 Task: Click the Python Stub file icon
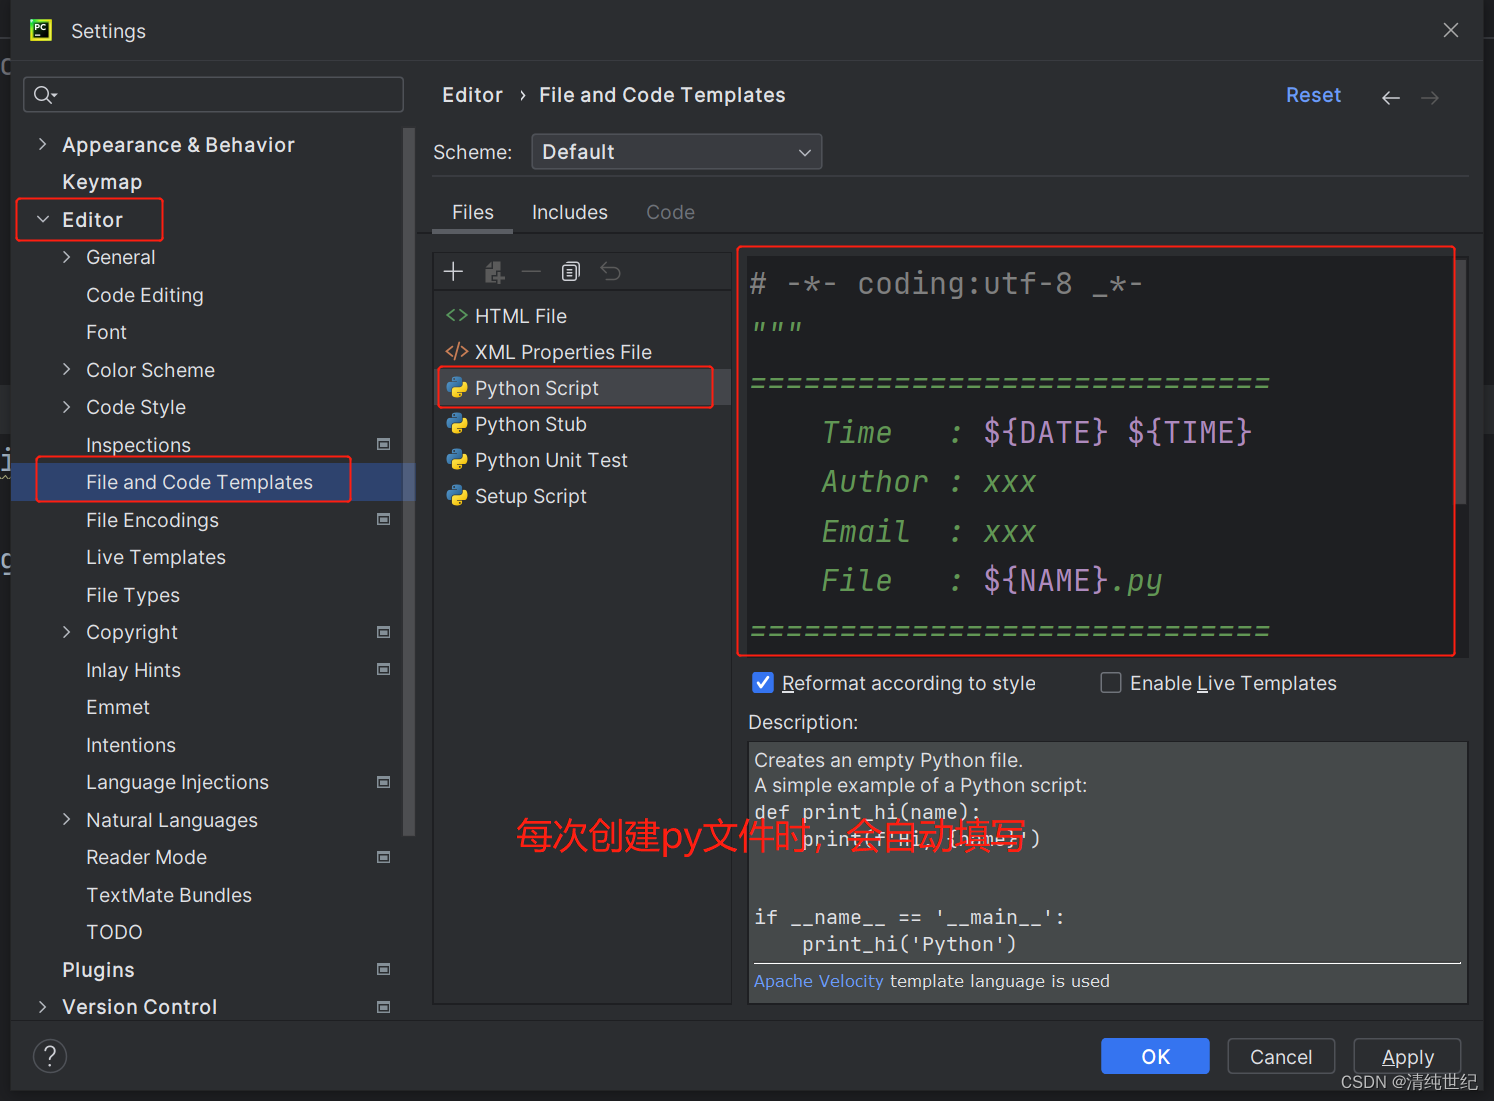point(457,424)
